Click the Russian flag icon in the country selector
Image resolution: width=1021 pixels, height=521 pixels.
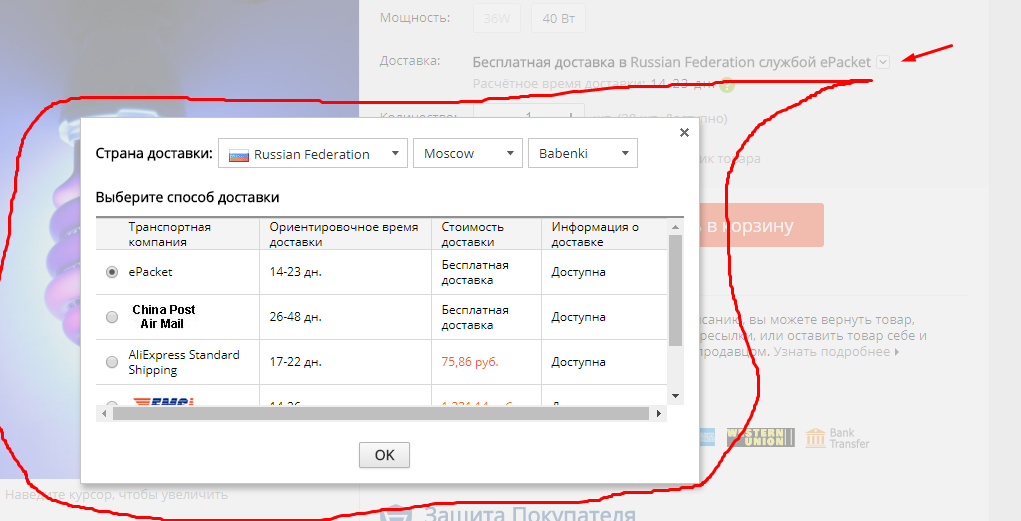[x=238, y=156]
